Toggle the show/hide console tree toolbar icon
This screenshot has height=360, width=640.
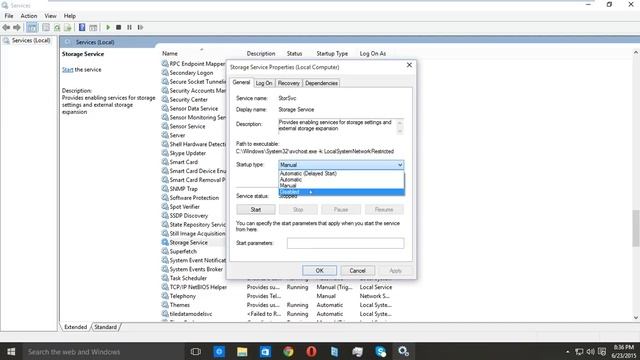[32, 27]
